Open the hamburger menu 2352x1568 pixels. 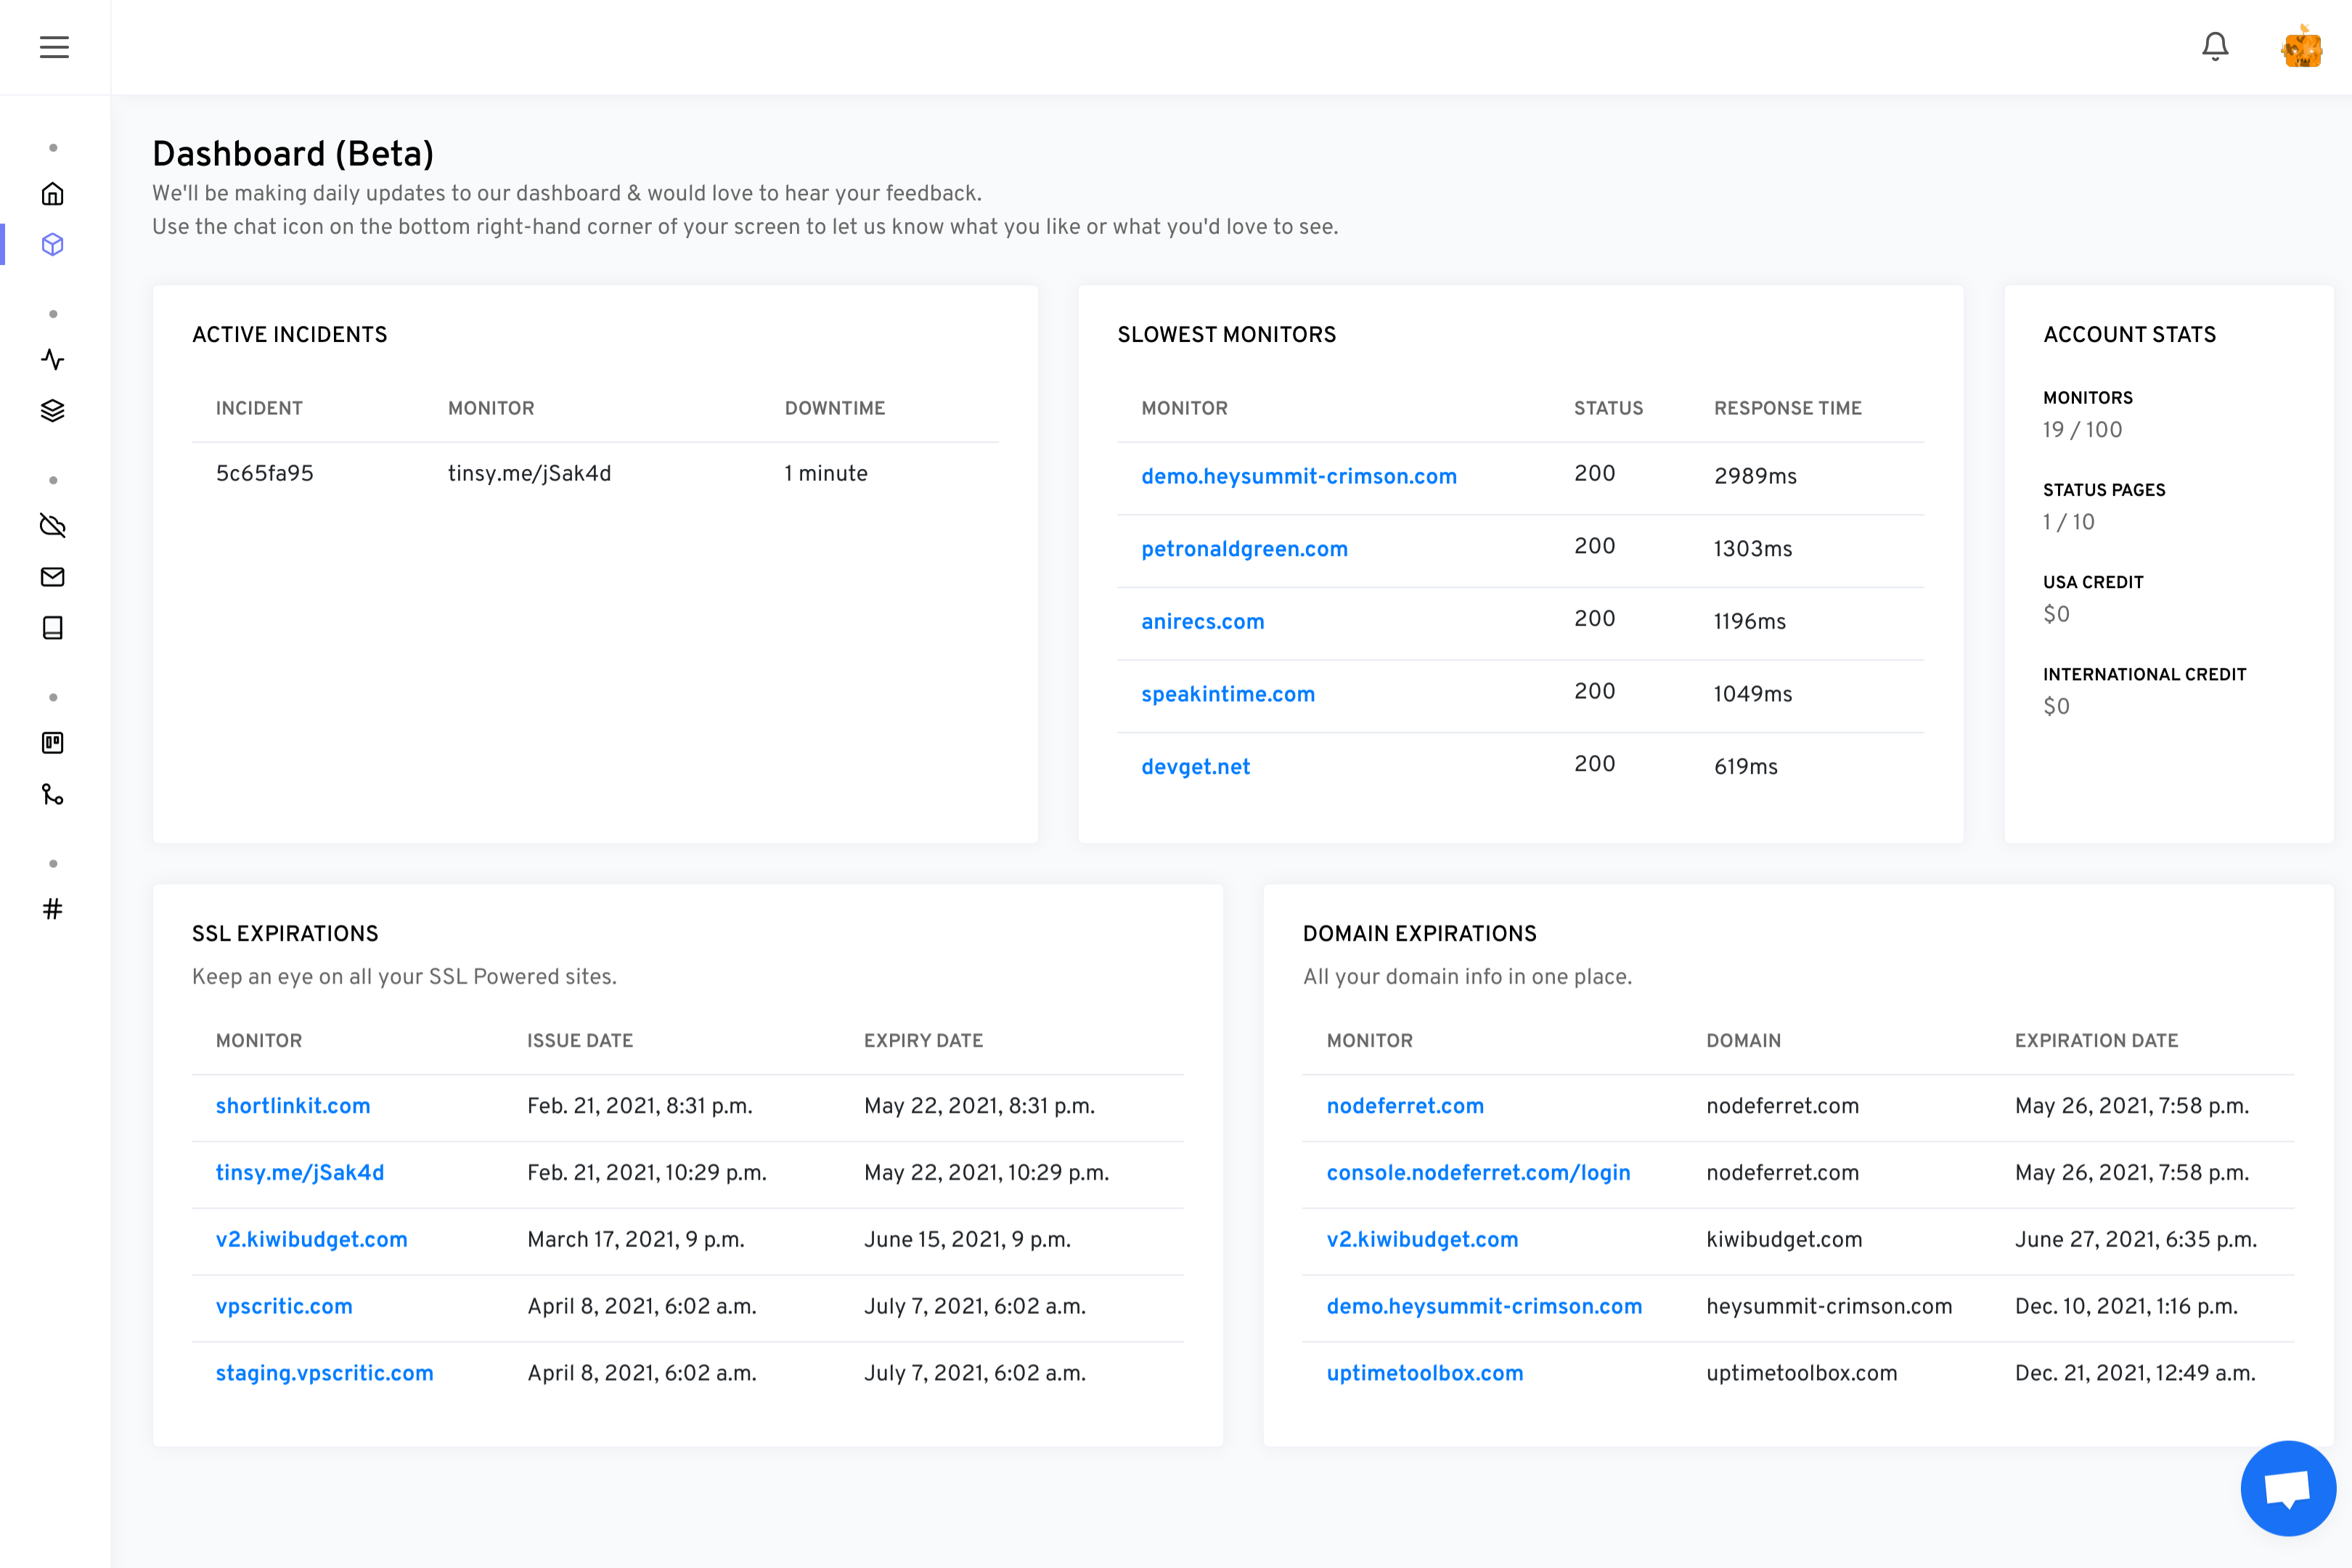54,47
